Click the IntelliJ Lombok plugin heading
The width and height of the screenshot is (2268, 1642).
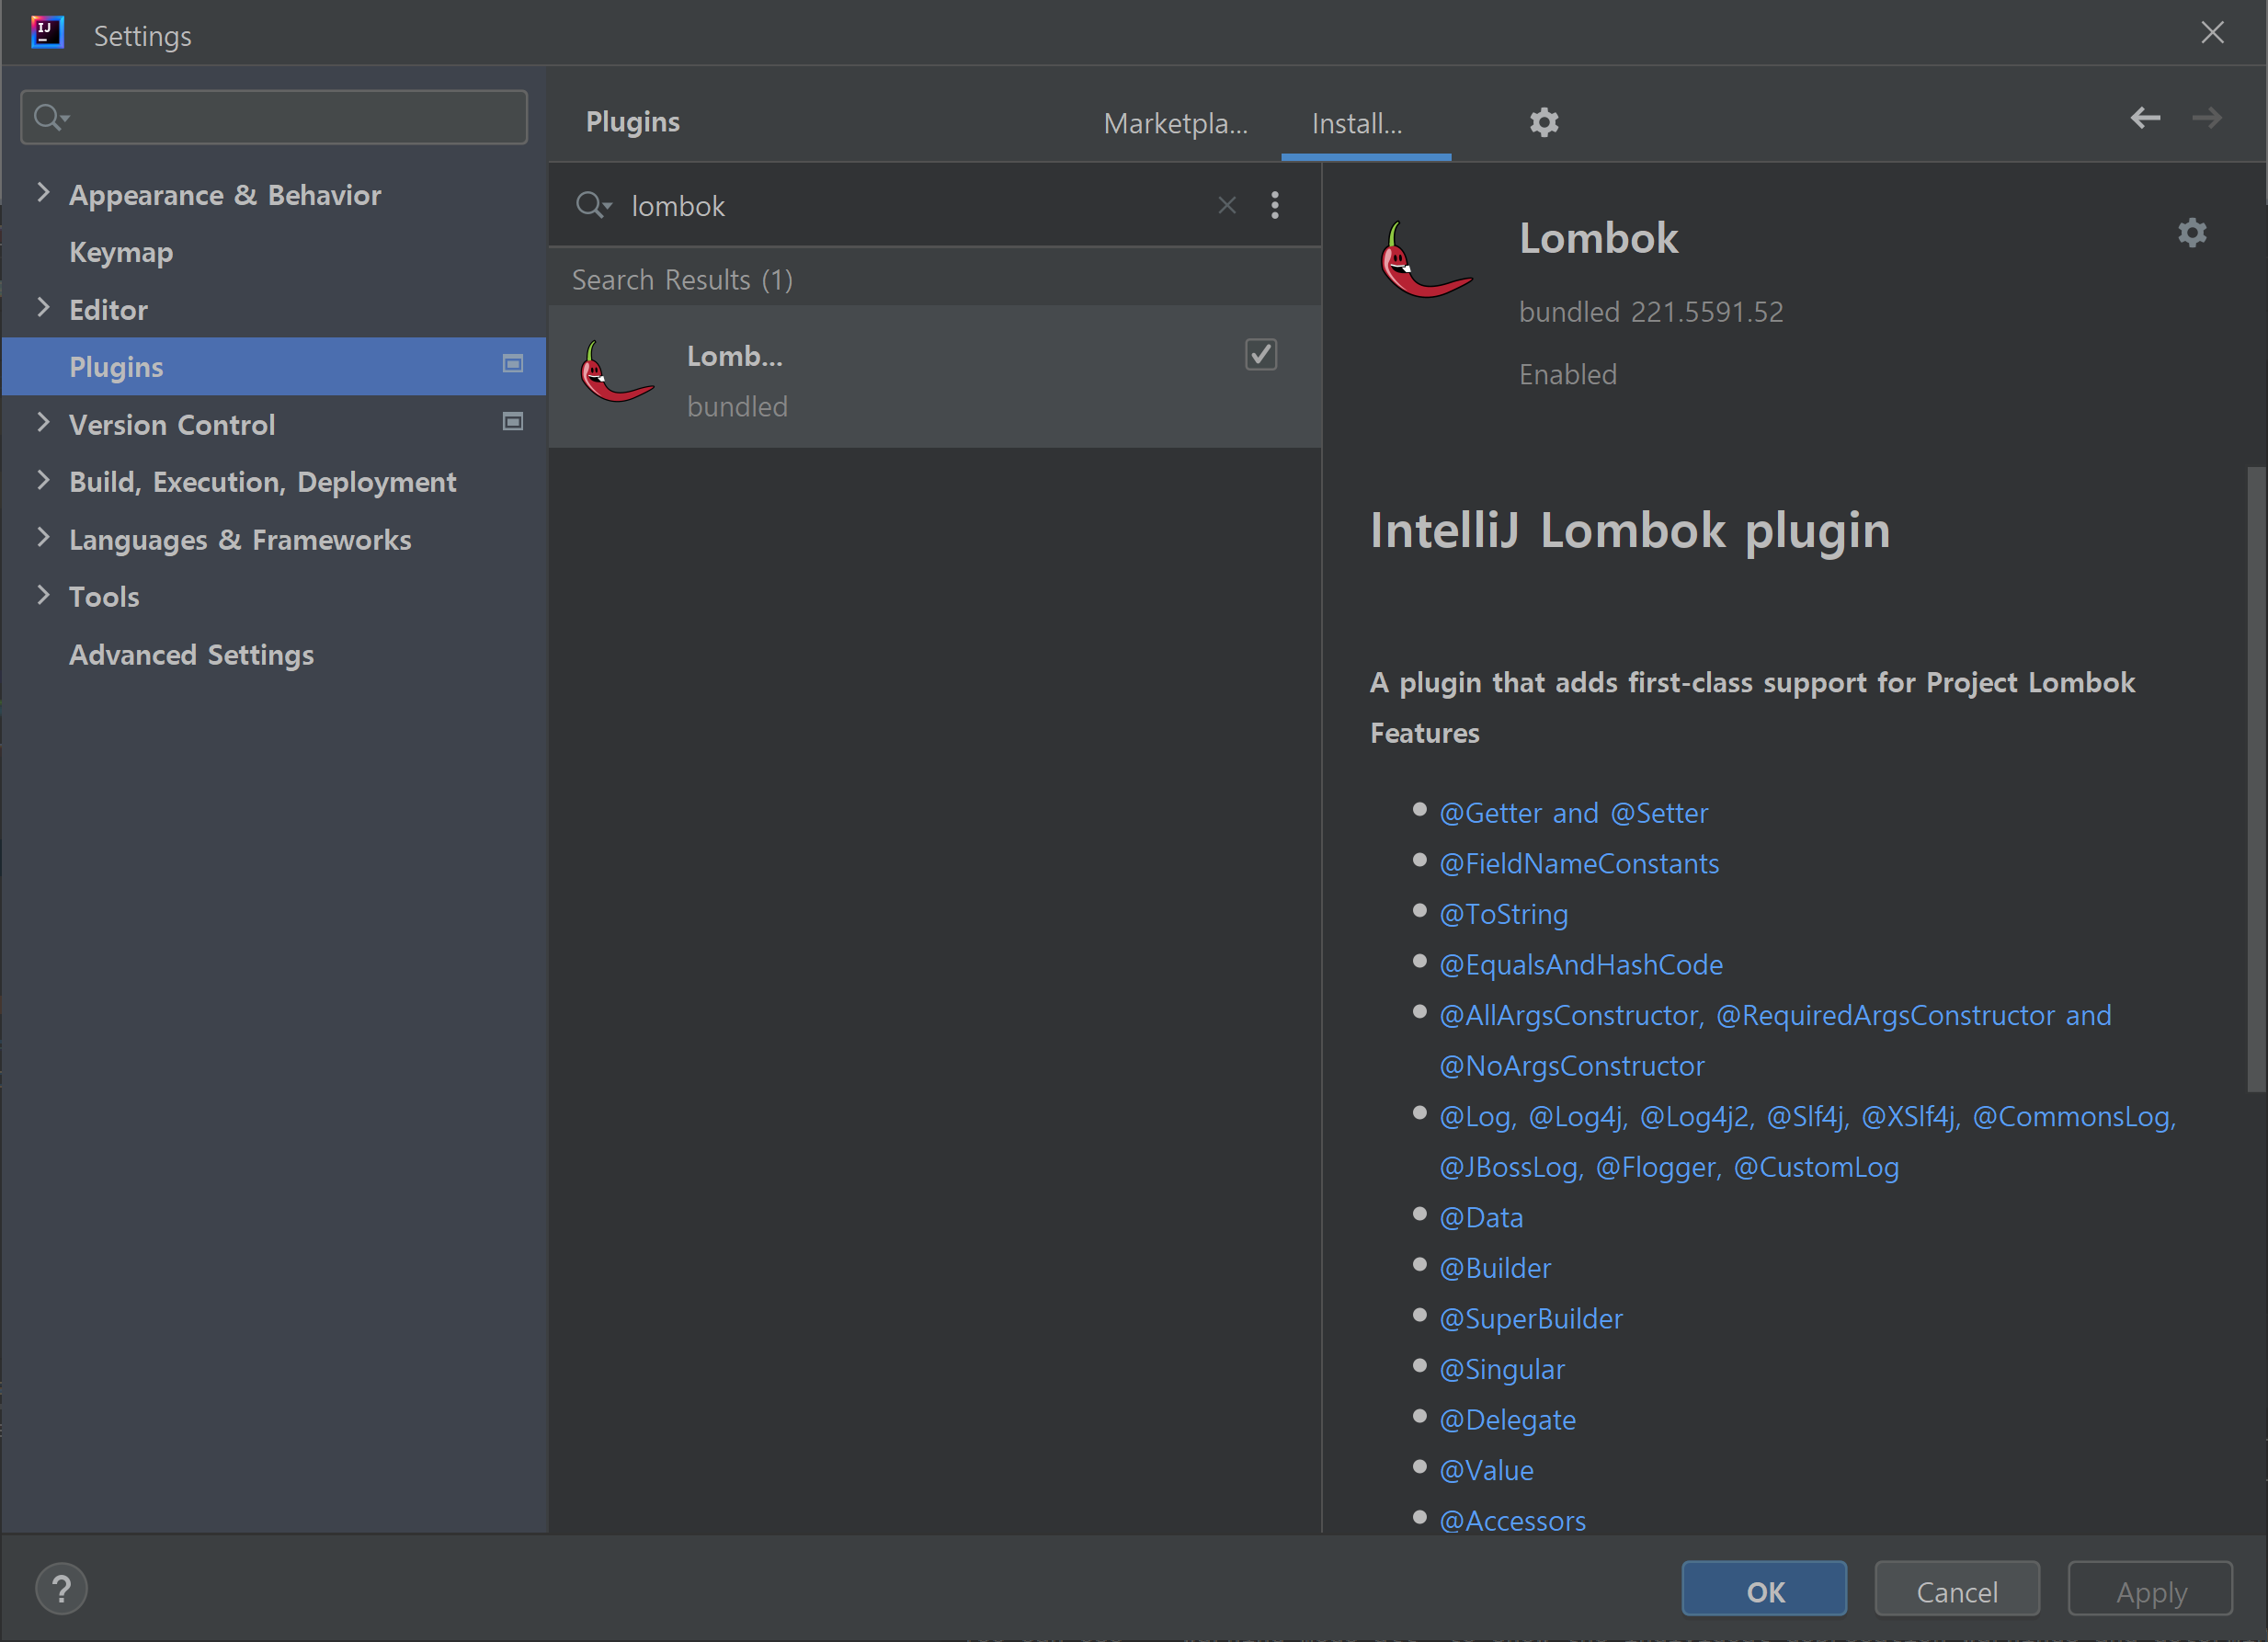coord(1629,530)
